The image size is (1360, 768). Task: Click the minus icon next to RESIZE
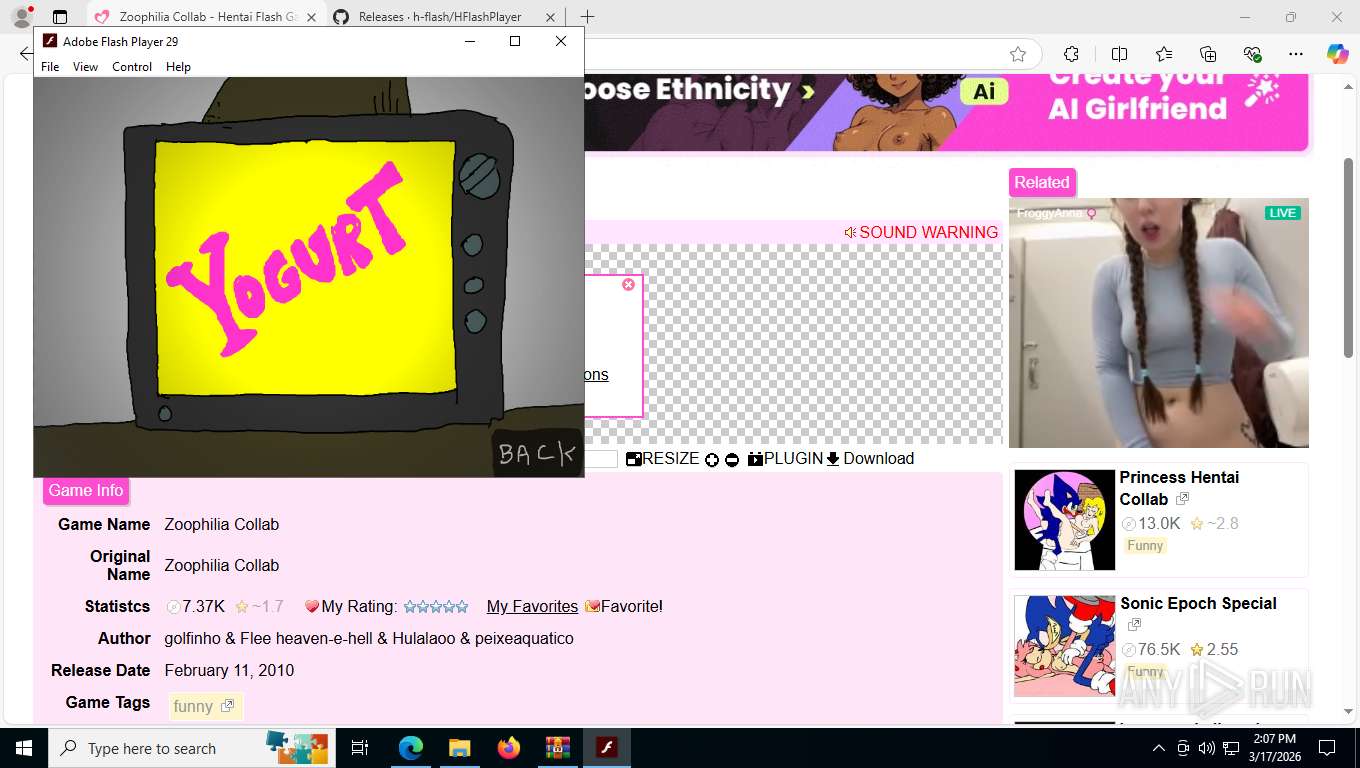pyautogui.click(x=732, y=460)
